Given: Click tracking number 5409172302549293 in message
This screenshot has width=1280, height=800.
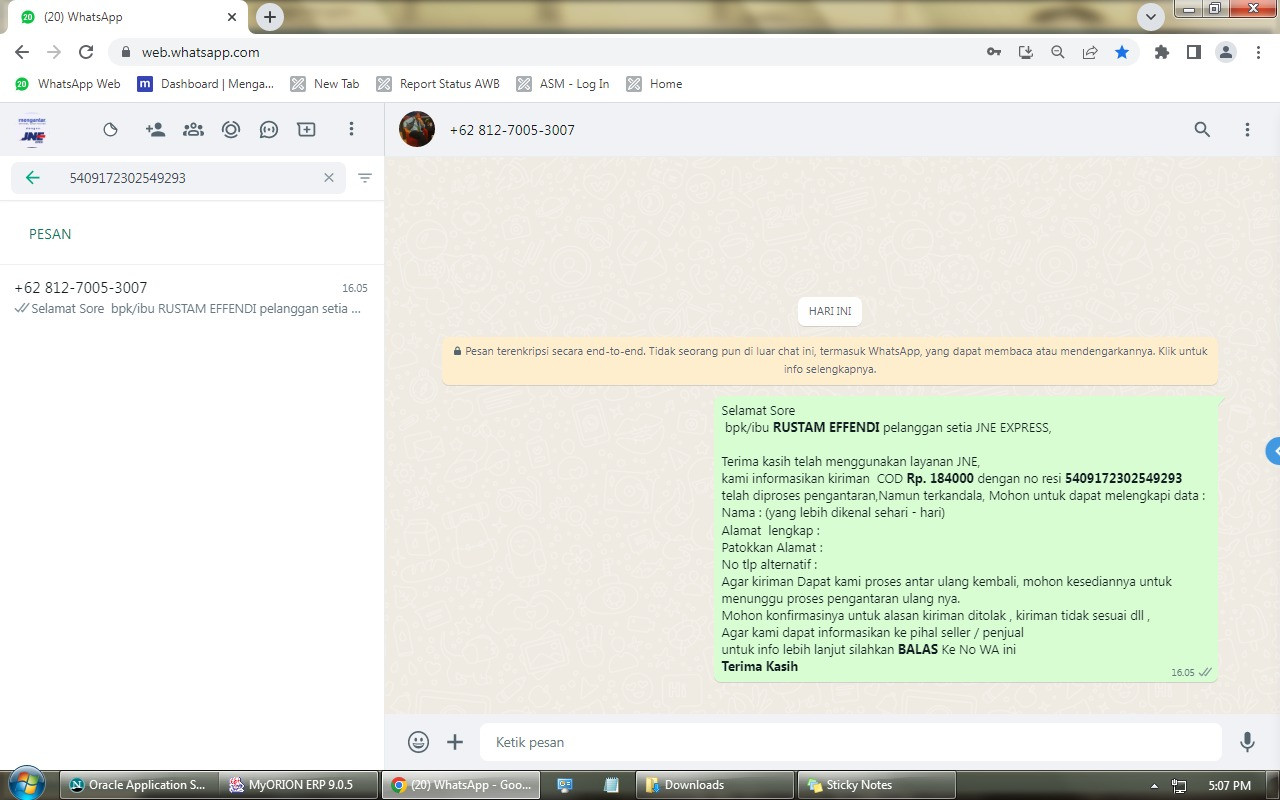Looking at the screenshot, I should (1123, 479).
